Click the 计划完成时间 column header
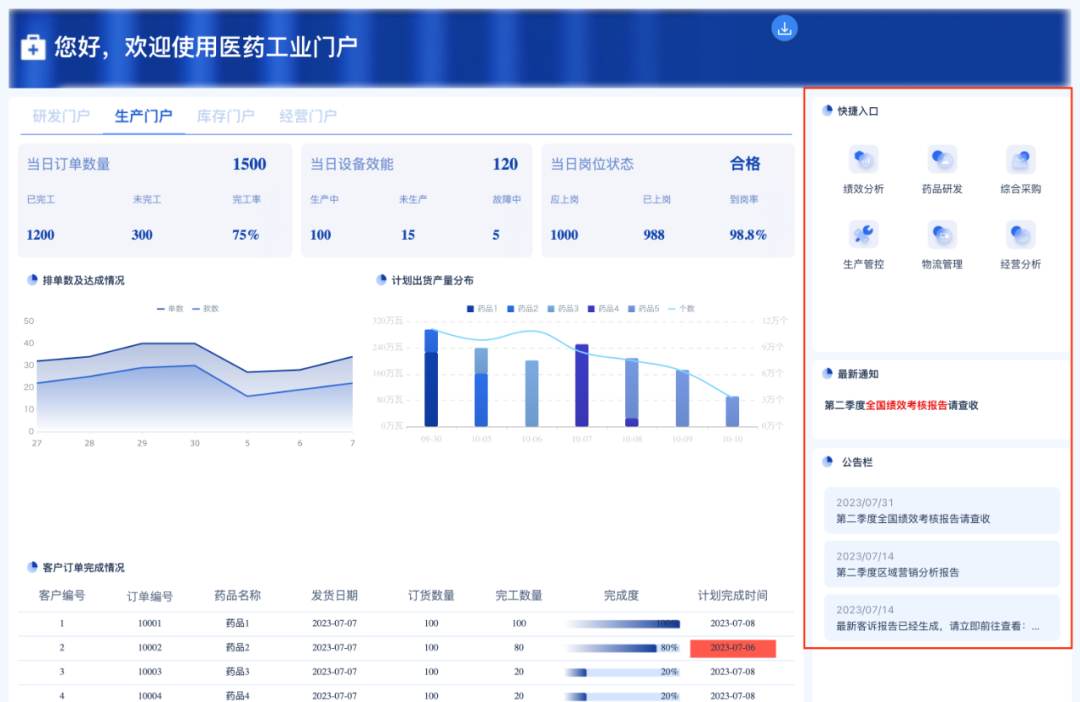Viewport: 1080px width, 702px height. pyautogui.click(x=732, y=595)
